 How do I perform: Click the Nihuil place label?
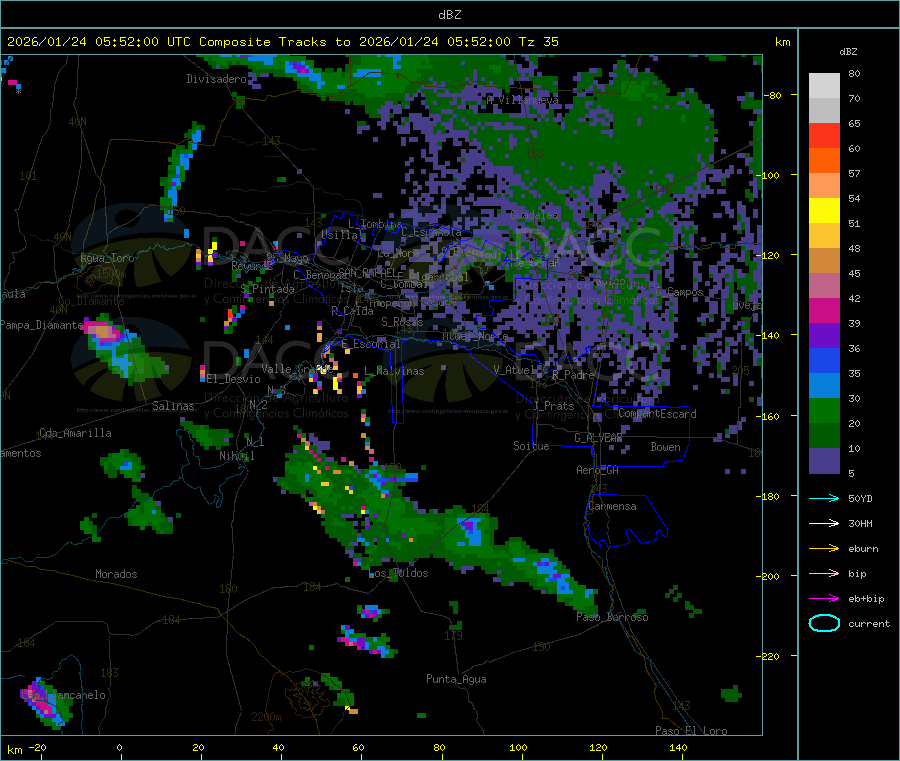click(x=236, y=456)
